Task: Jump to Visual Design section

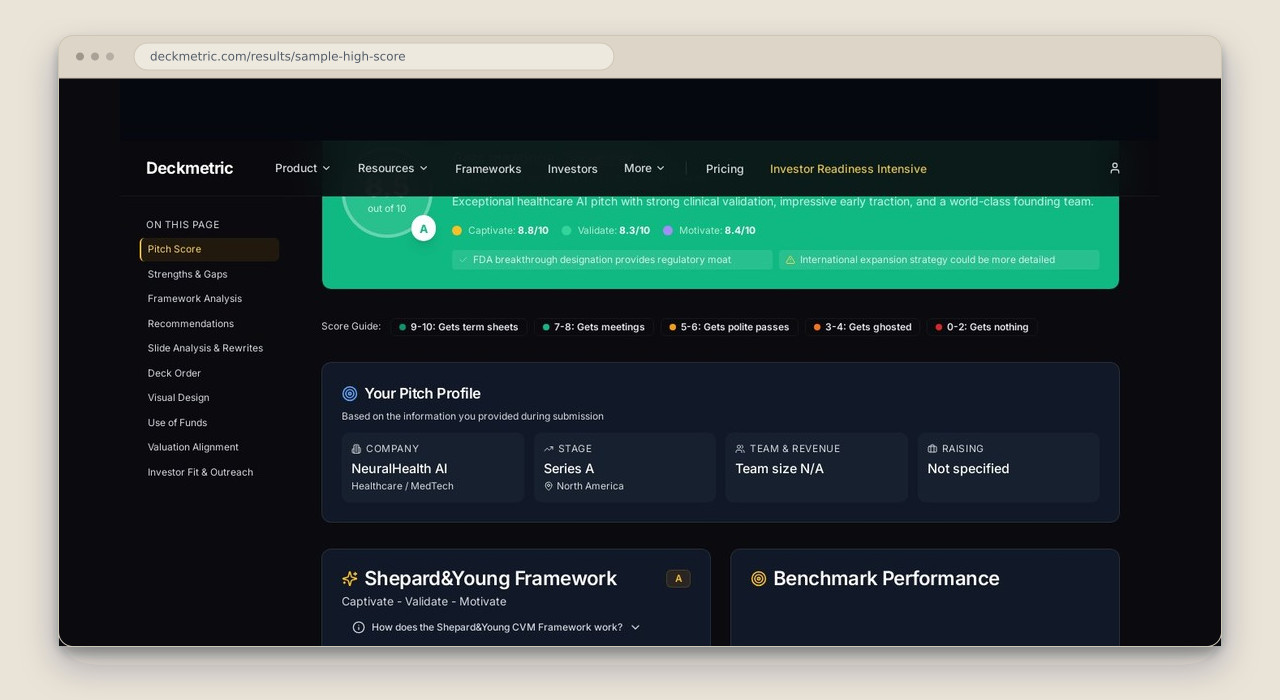Action: point(179,398)
